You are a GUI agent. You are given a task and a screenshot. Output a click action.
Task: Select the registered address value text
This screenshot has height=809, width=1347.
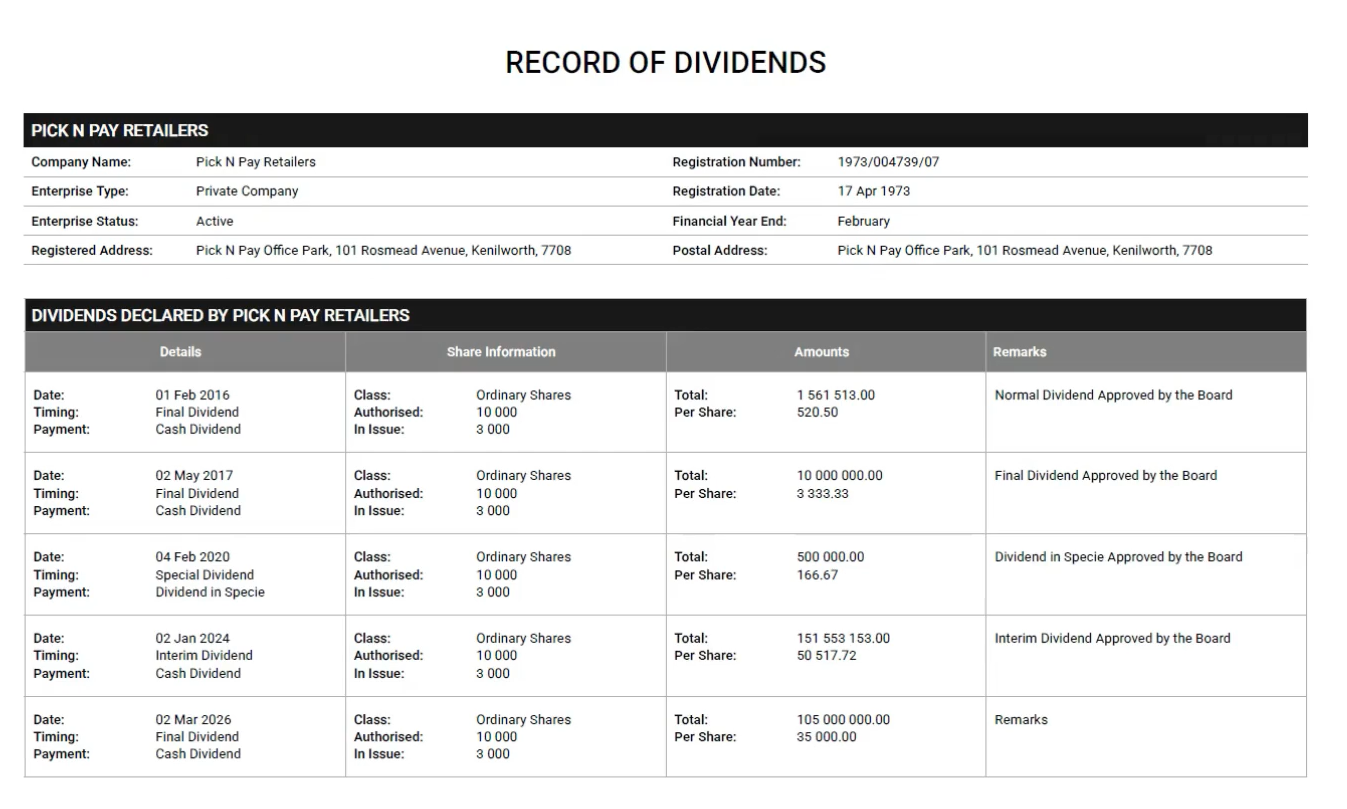coord(383,250)
